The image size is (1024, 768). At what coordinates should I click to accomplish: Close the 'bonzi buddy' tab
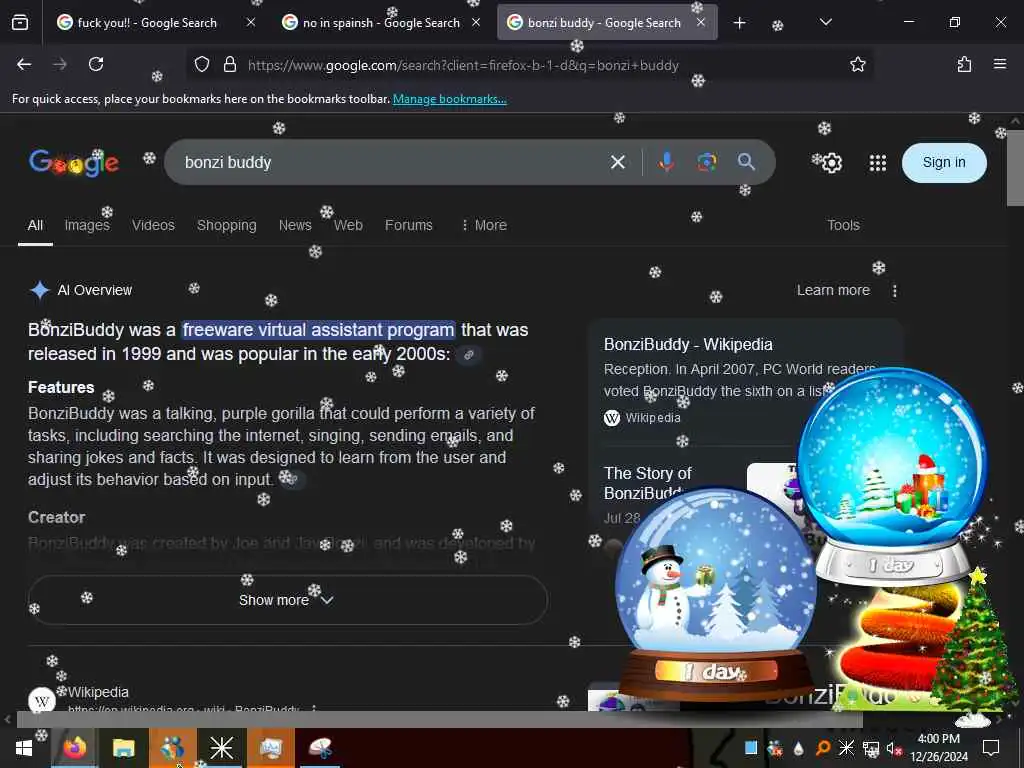pos(701,22)
